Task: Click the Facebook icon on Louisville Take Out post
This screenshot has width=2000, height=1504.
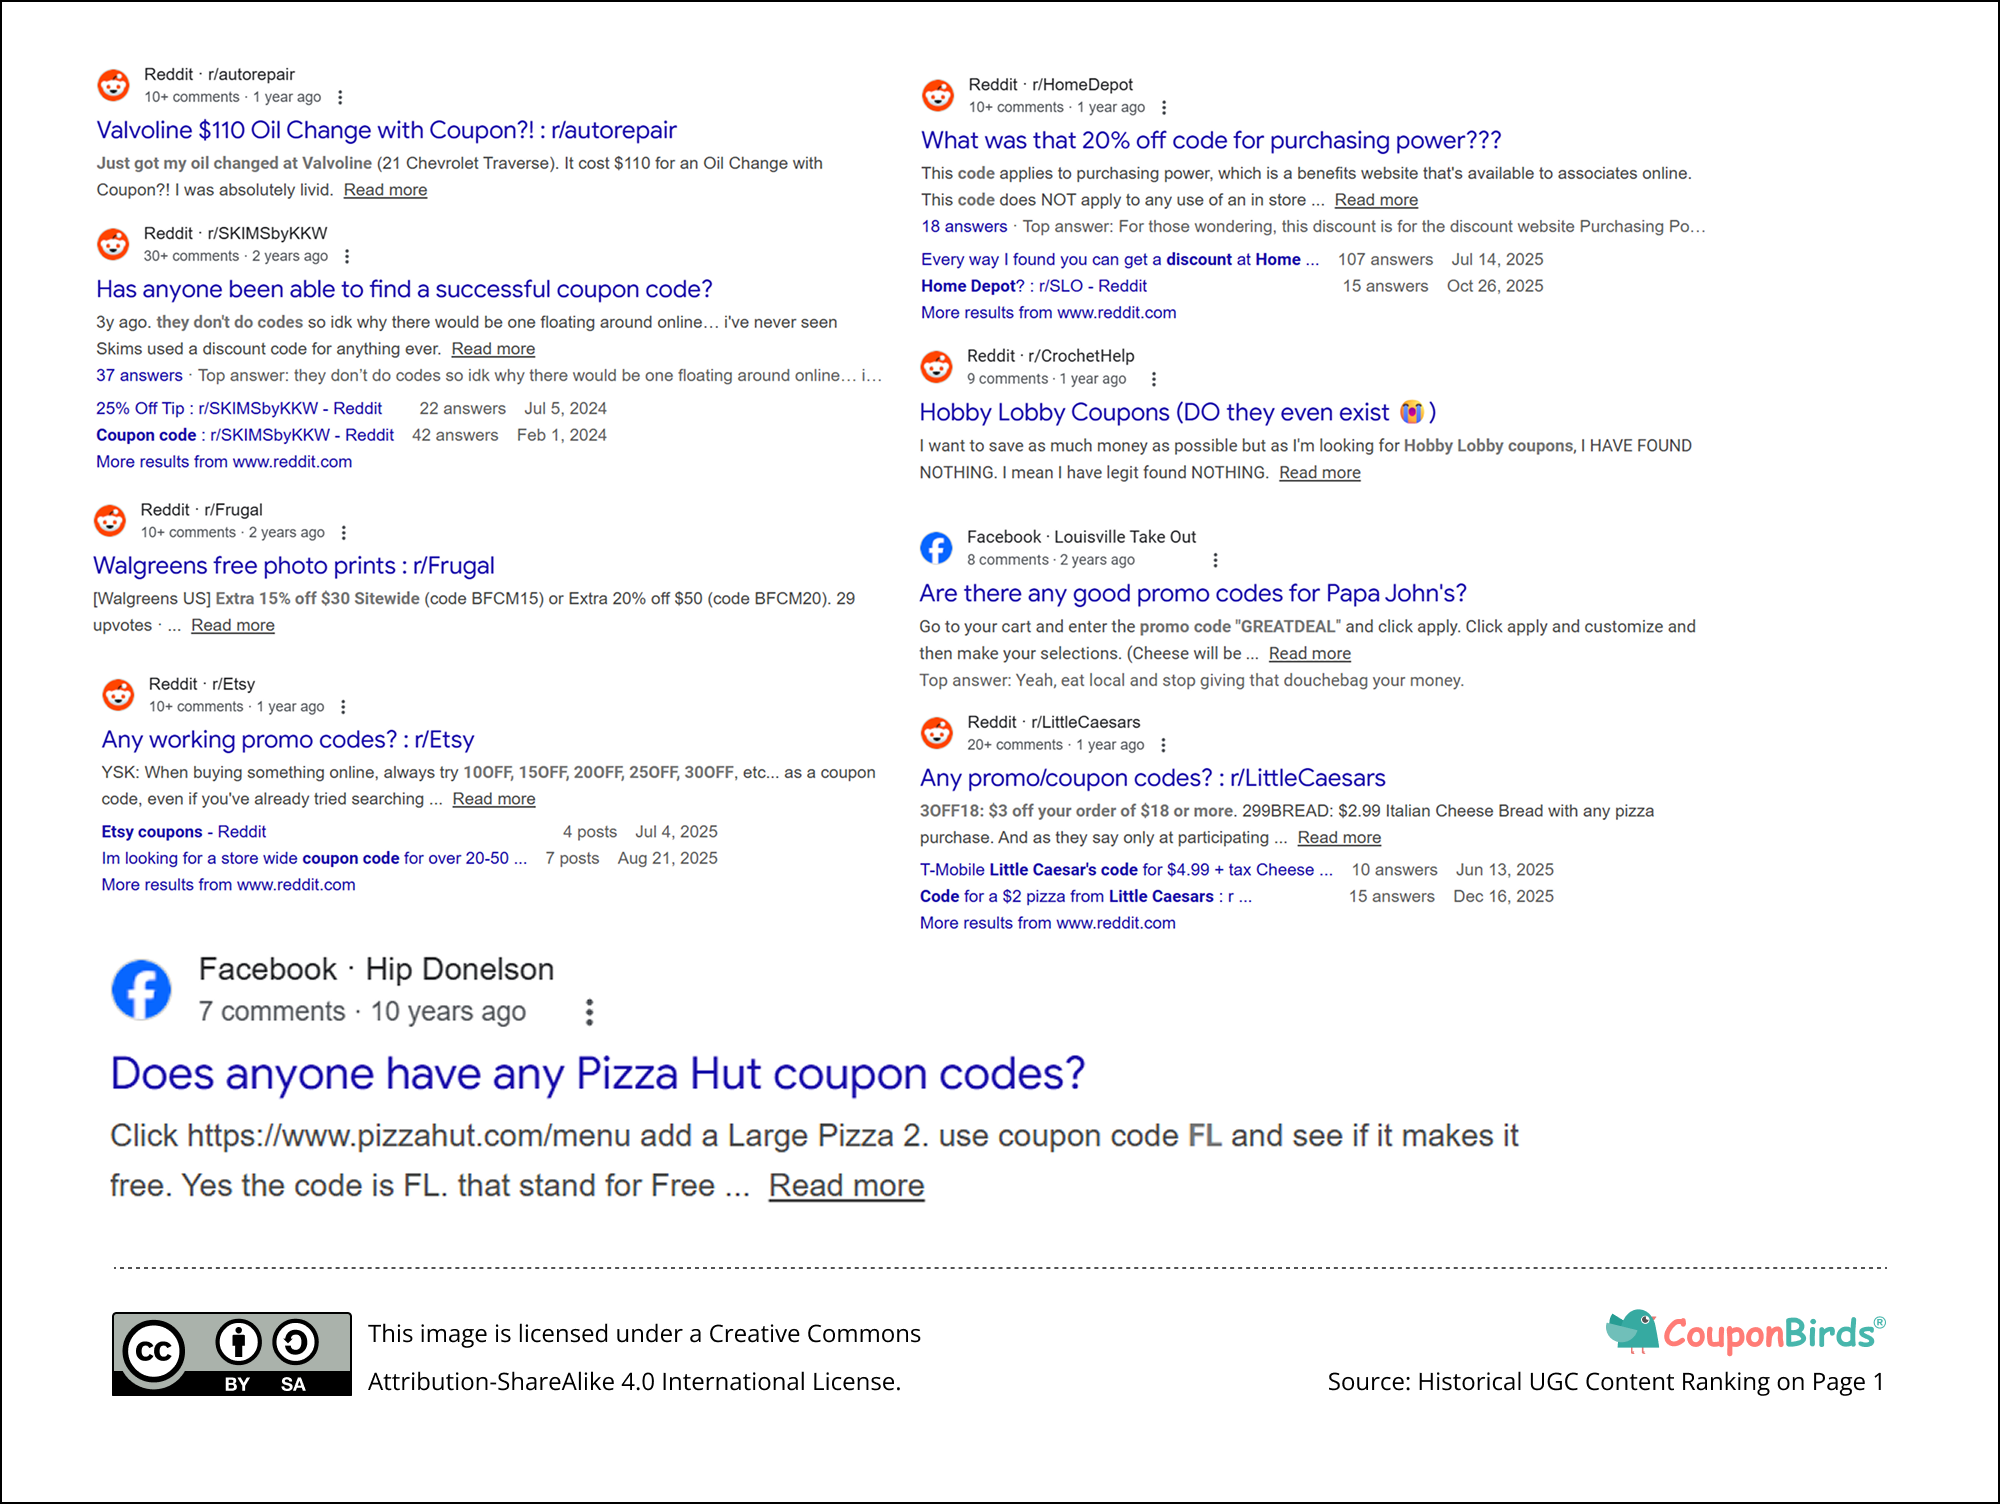Action: (936, 547)
